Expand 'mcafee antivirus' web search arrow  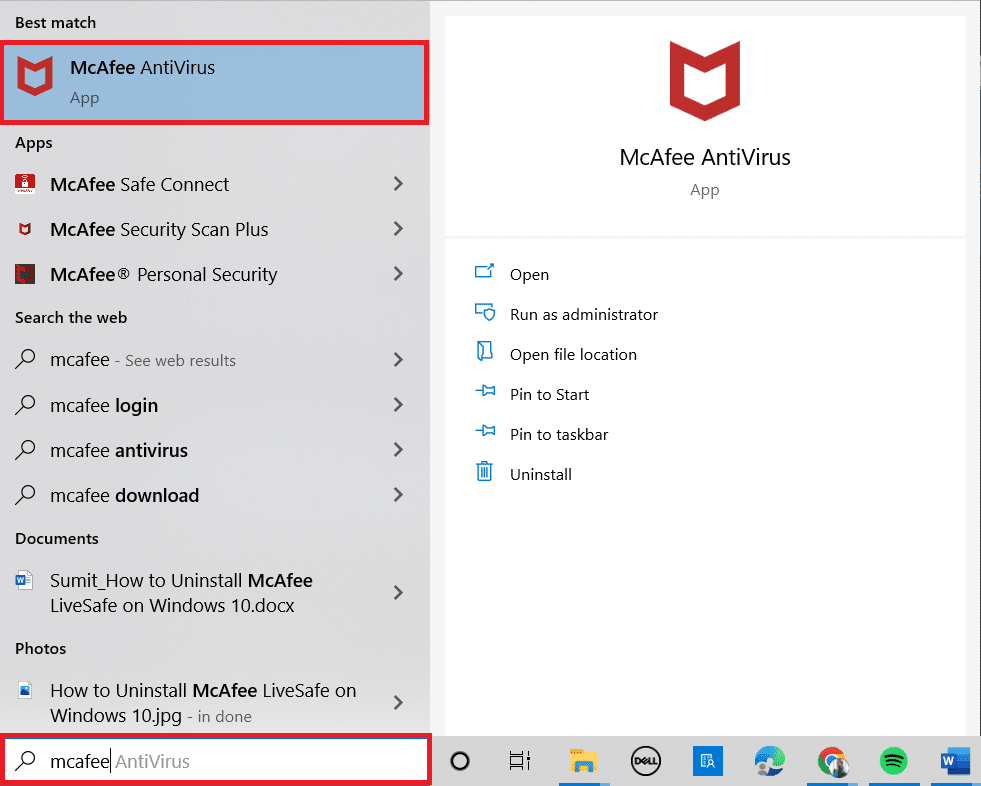(x=398, y=449)
